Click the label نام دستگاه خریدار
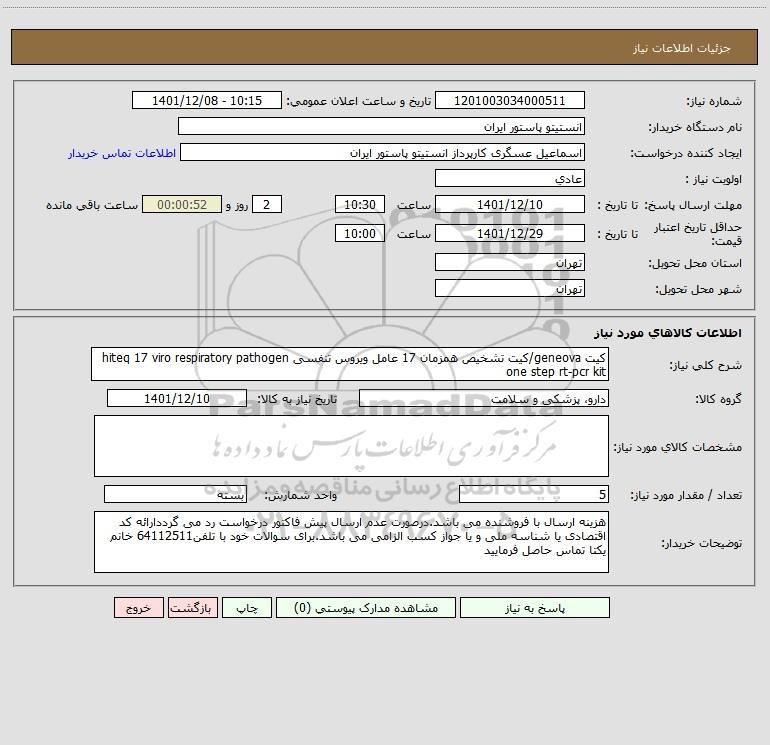 coord(695,127)
